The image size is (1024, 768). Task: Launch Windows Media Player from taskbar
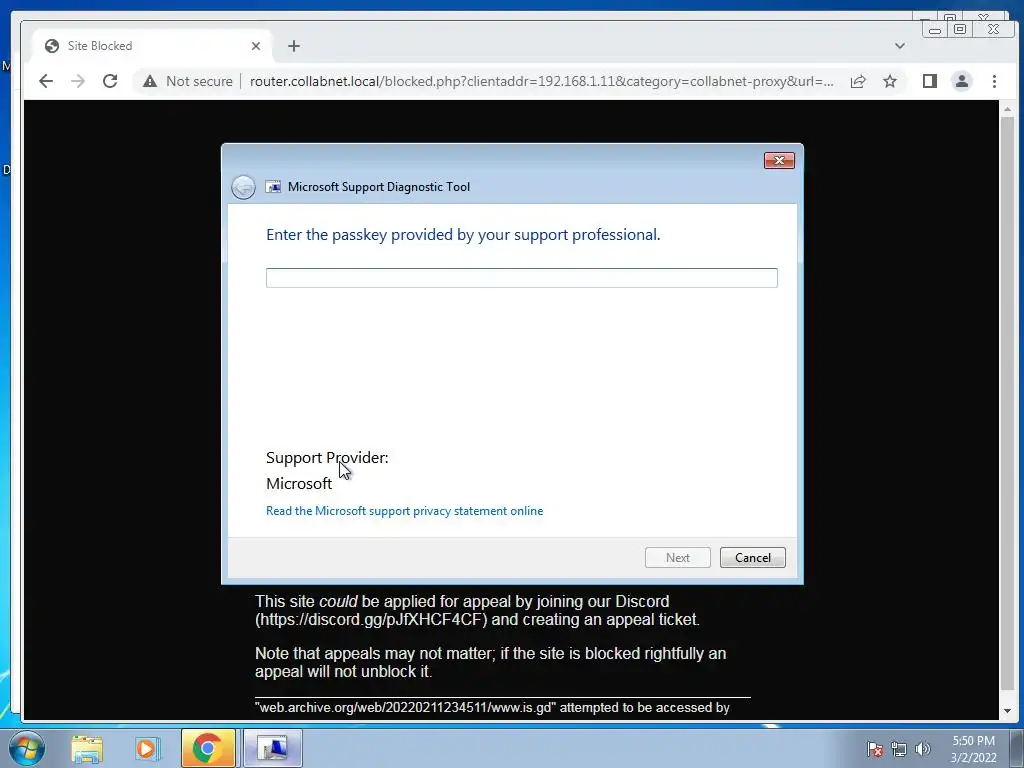(148, 748)
